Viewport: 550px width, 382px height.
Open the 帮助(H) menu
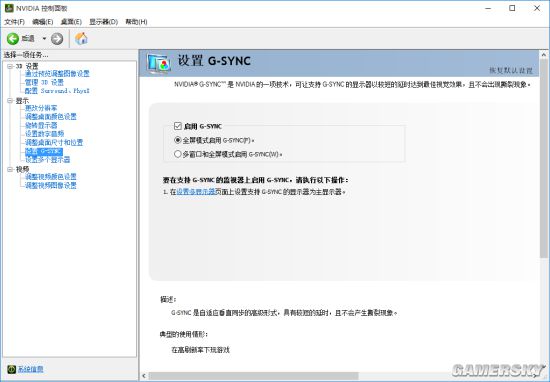(x=136, y=22)
